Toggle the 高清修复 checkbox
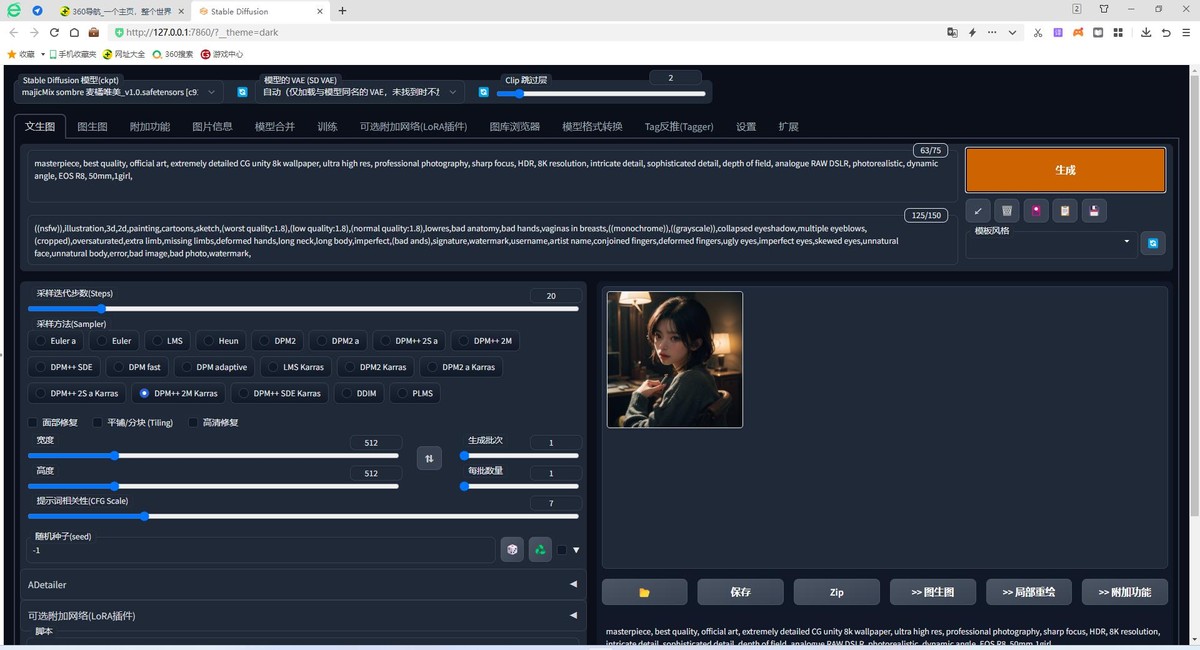The image size is (1200, 650). [193, 422]
